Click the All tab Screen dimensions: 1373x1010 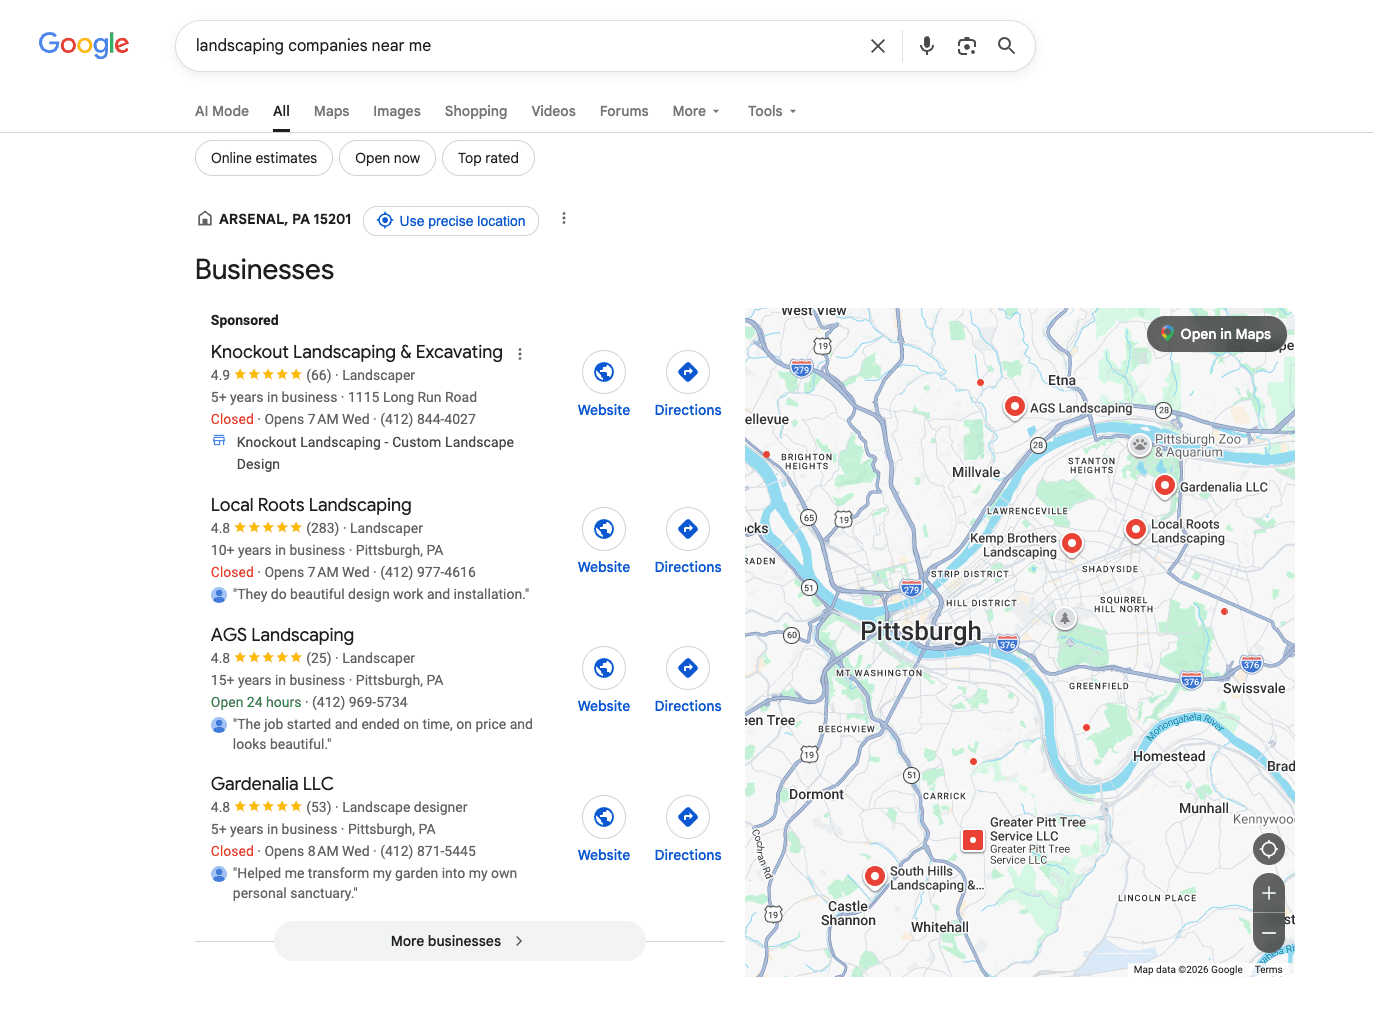tap(281, 111)
